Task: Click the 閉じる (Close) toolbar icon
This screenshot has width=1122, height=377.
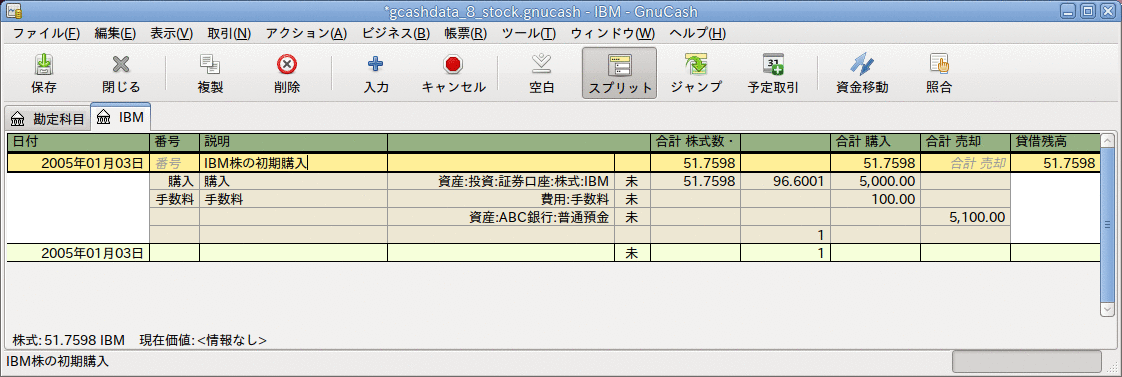Action: [x=120, y=65]
